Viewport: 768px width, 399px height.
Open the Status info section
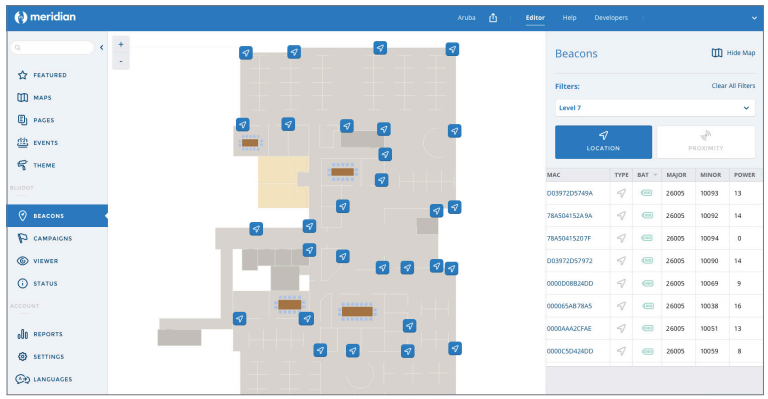pyautogui.click(x=45, y=283)
